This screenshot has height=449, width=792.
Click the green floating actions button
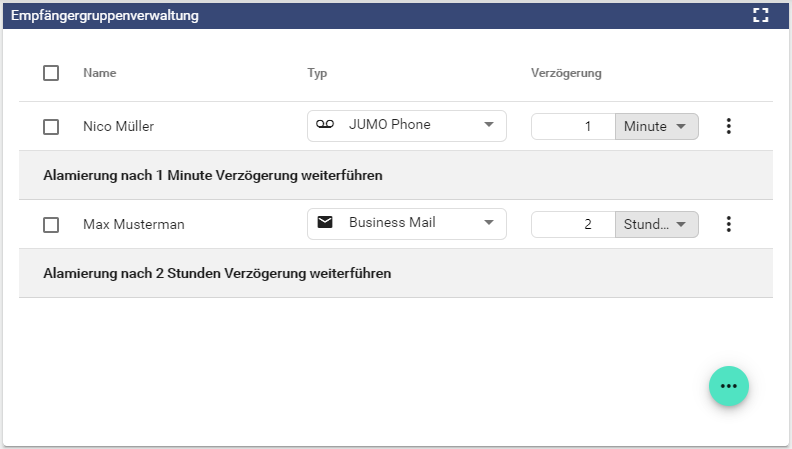click(729, 386)
